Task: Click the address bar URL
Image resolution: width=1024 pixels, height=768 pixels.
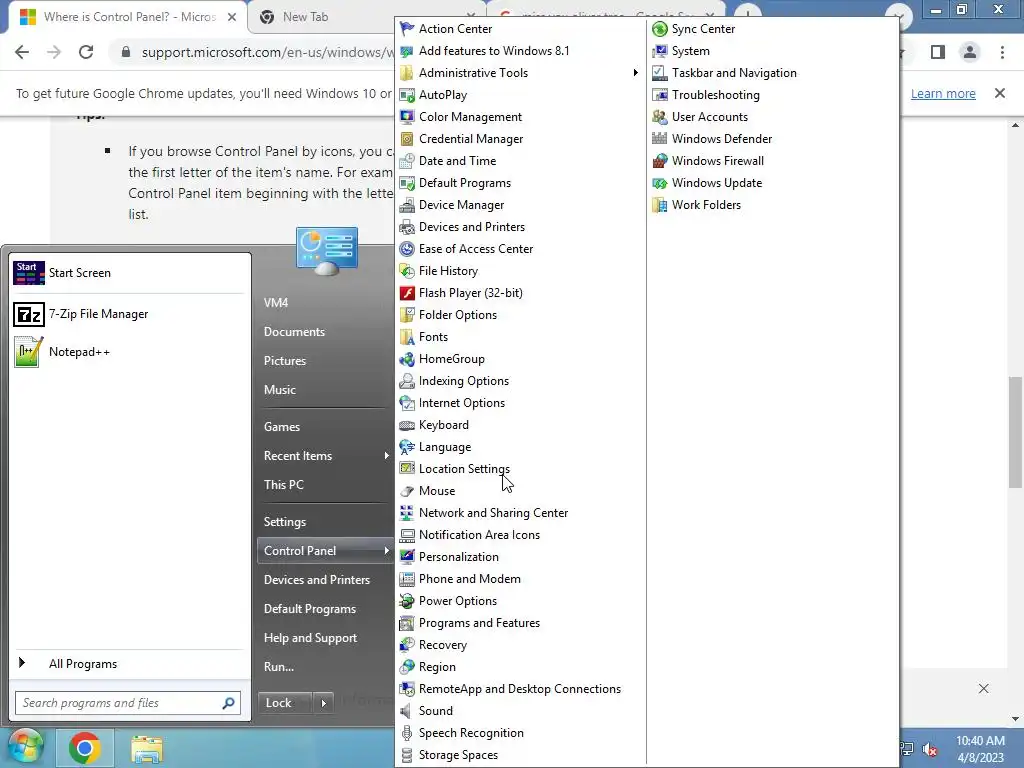Action: pos(268,52)
